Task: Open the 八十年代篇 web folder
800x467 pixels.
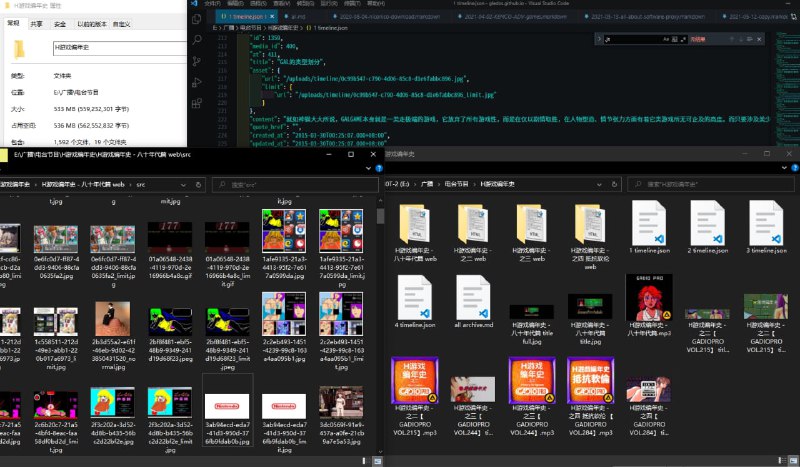Action: (x=414, y=223)
